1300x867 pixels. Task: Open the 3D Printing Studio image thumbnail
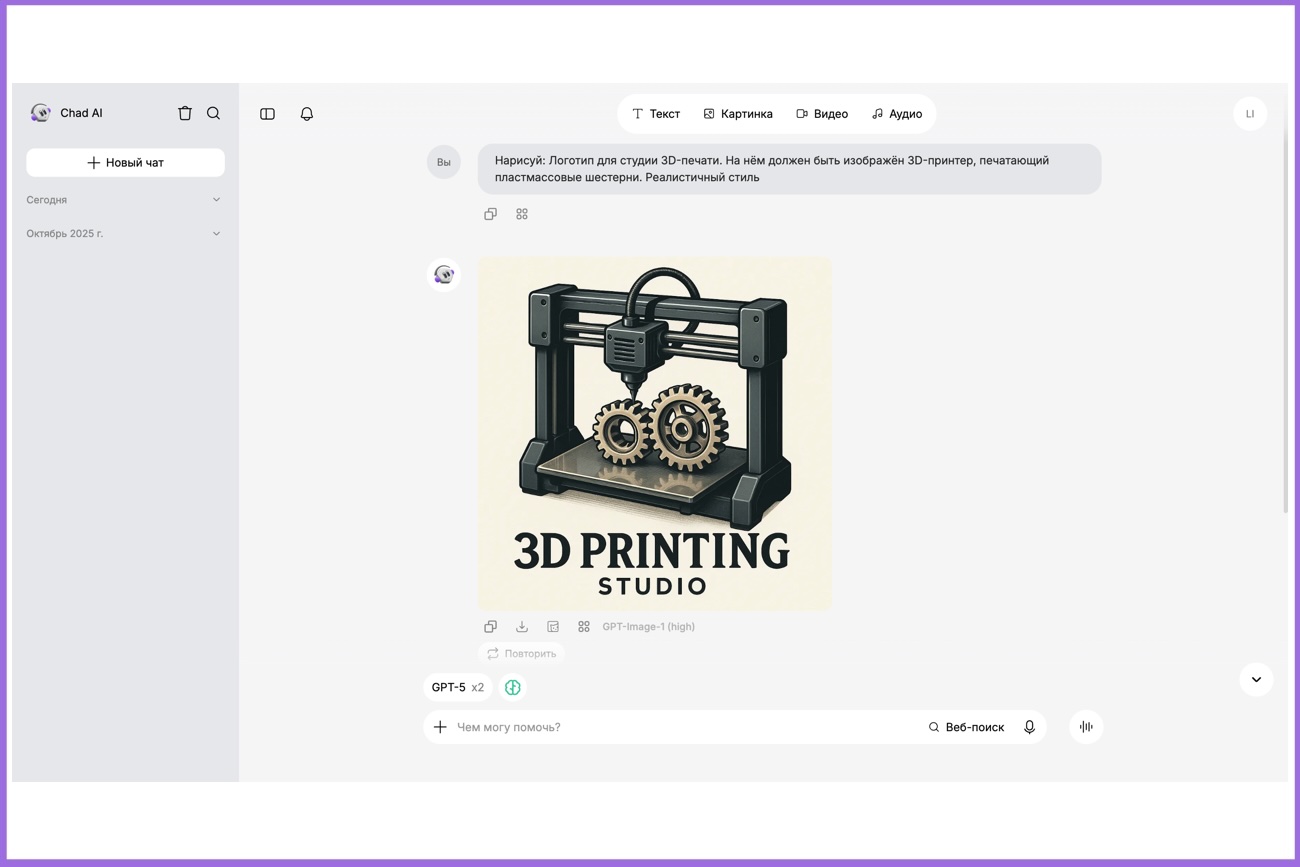click(x=654, y=433)
